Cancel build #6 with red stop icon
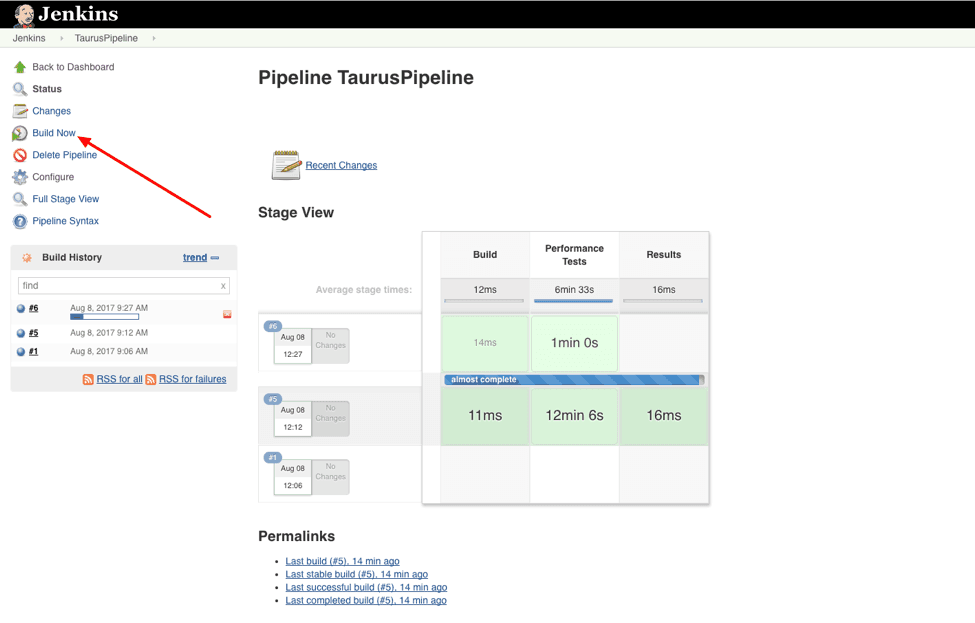This screenshot has width=975, height=623. coord(227,314)
